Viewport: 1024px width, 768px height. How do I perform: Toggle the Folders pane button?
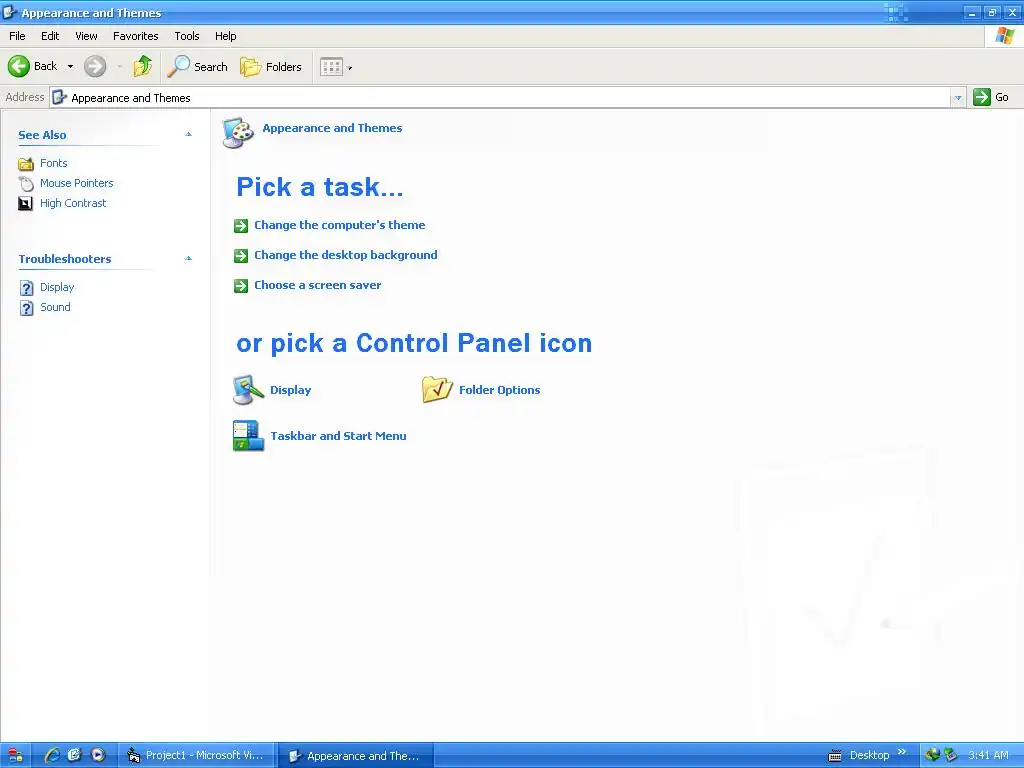[x=270, y=67]
